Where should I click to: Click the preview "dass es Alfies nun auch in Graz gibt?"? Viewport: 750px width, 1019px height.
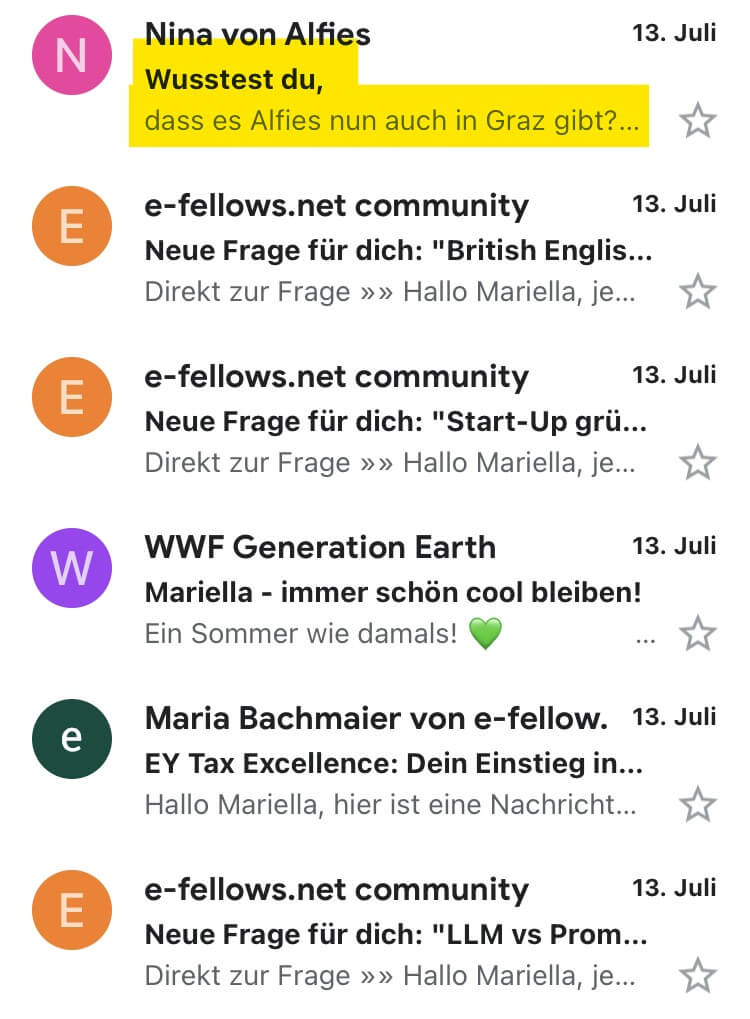391,122
